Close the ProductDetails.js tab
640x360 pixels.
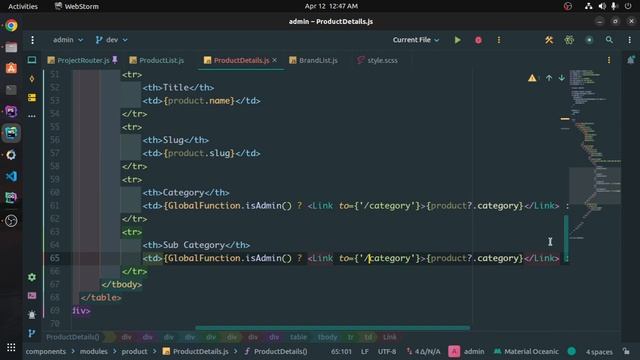[x=275, y=60]
